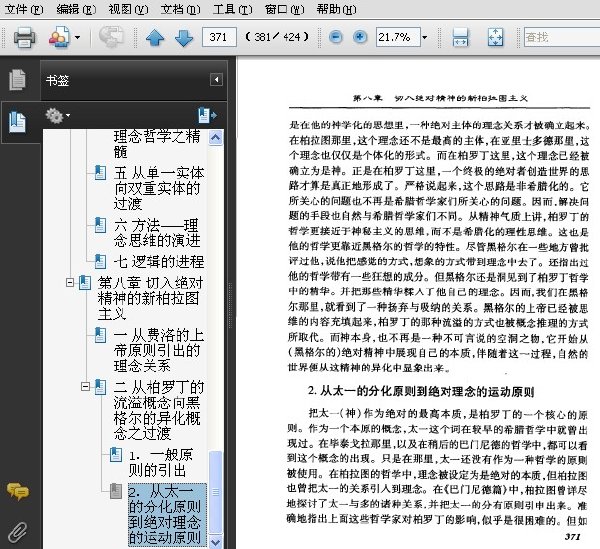Click the Print icon in toolbar
Viewport: 600px width, 549px height.
24,37
